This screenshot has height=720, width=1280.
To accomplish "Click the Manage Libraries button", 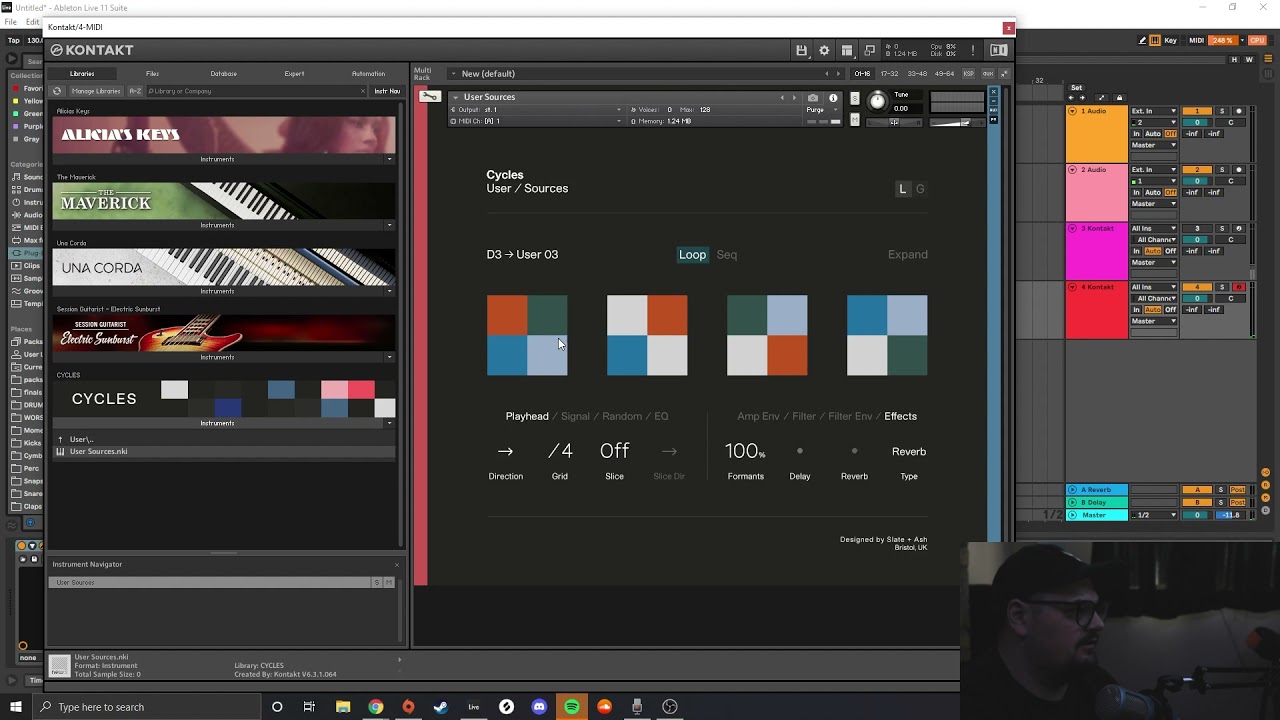I will point(96,91).
